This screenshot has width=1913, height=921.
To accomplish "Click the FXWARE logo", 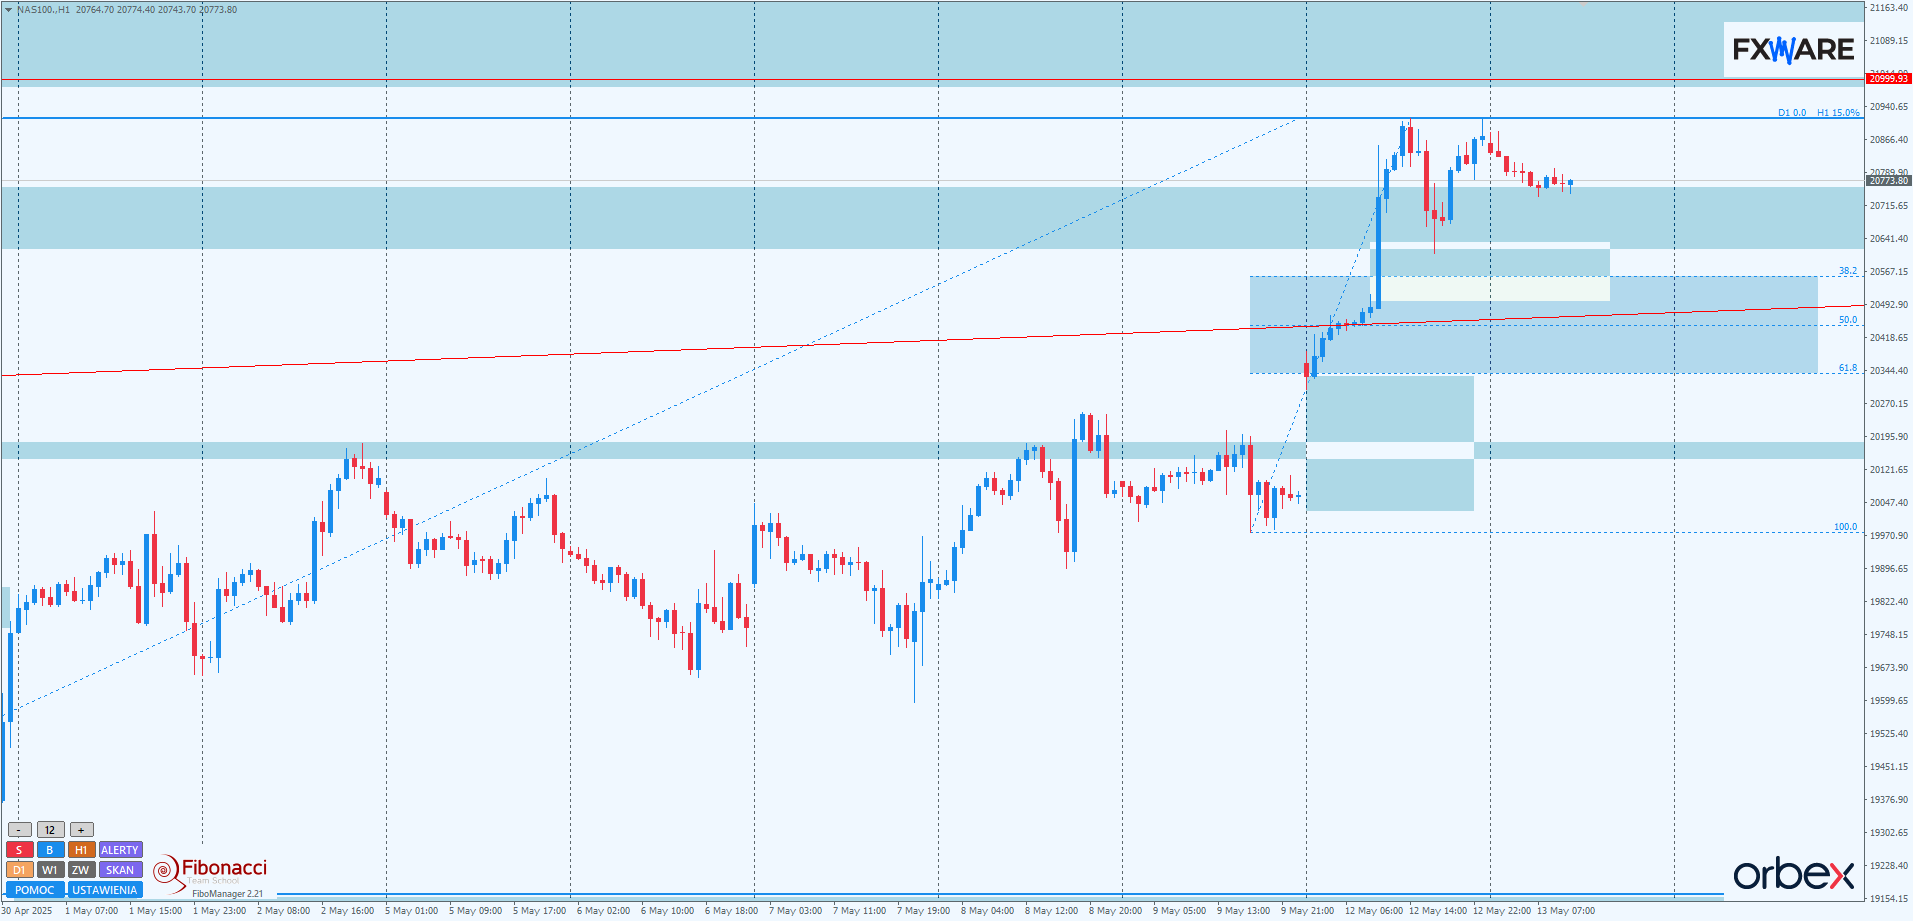I will tap(1793, 49).
